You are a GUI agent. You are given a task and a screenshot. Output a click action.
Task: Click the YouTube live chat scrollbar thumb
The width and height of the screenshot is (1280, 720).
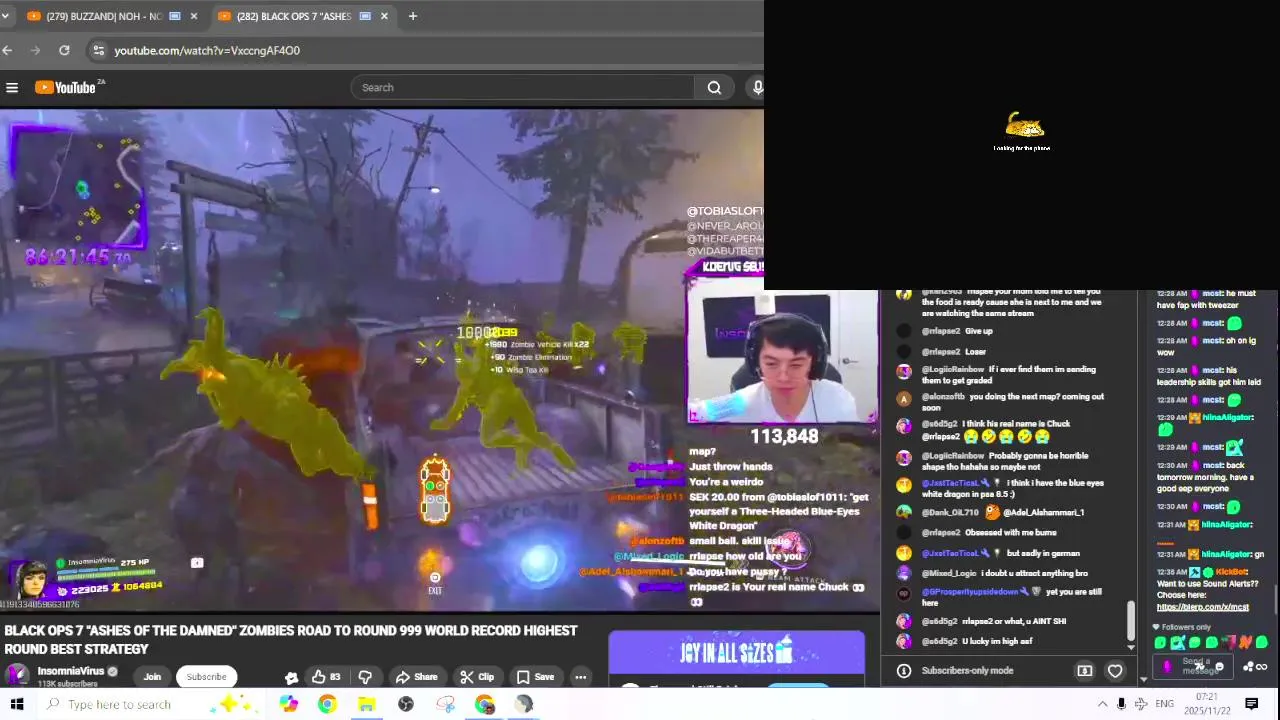1131,620
